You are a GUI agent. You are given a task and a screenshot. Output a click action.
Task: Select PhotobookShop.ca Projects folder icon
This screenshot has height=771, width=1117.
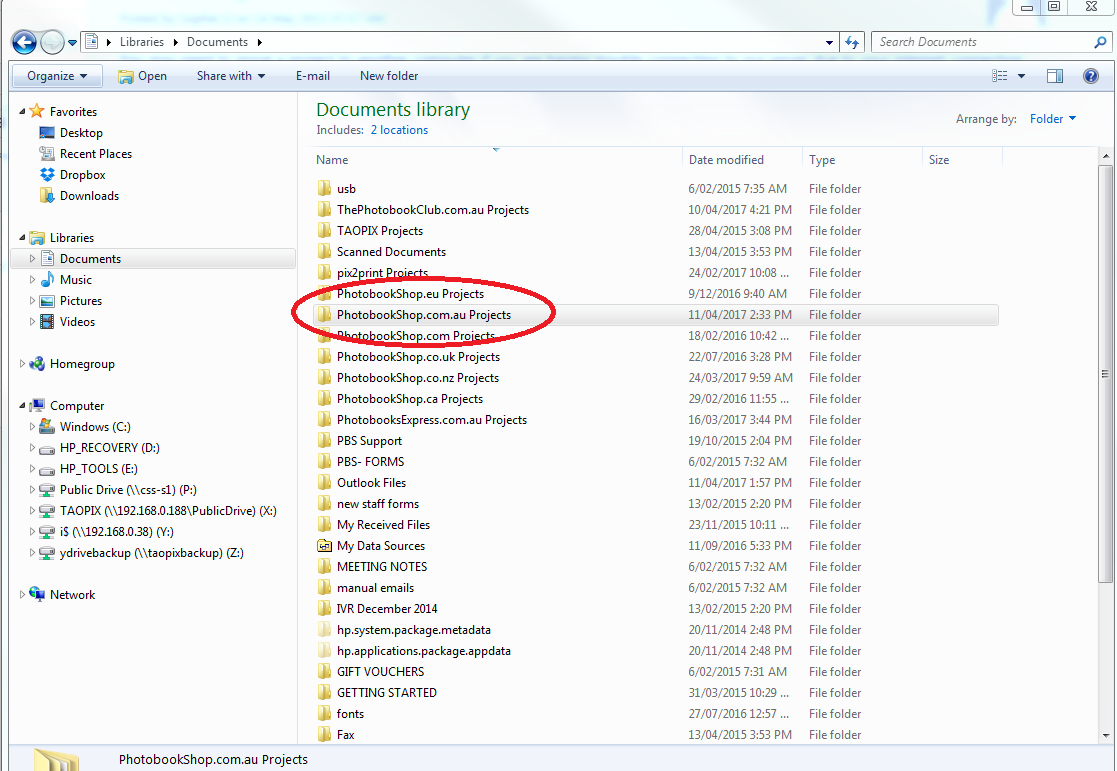pos(324,398)
